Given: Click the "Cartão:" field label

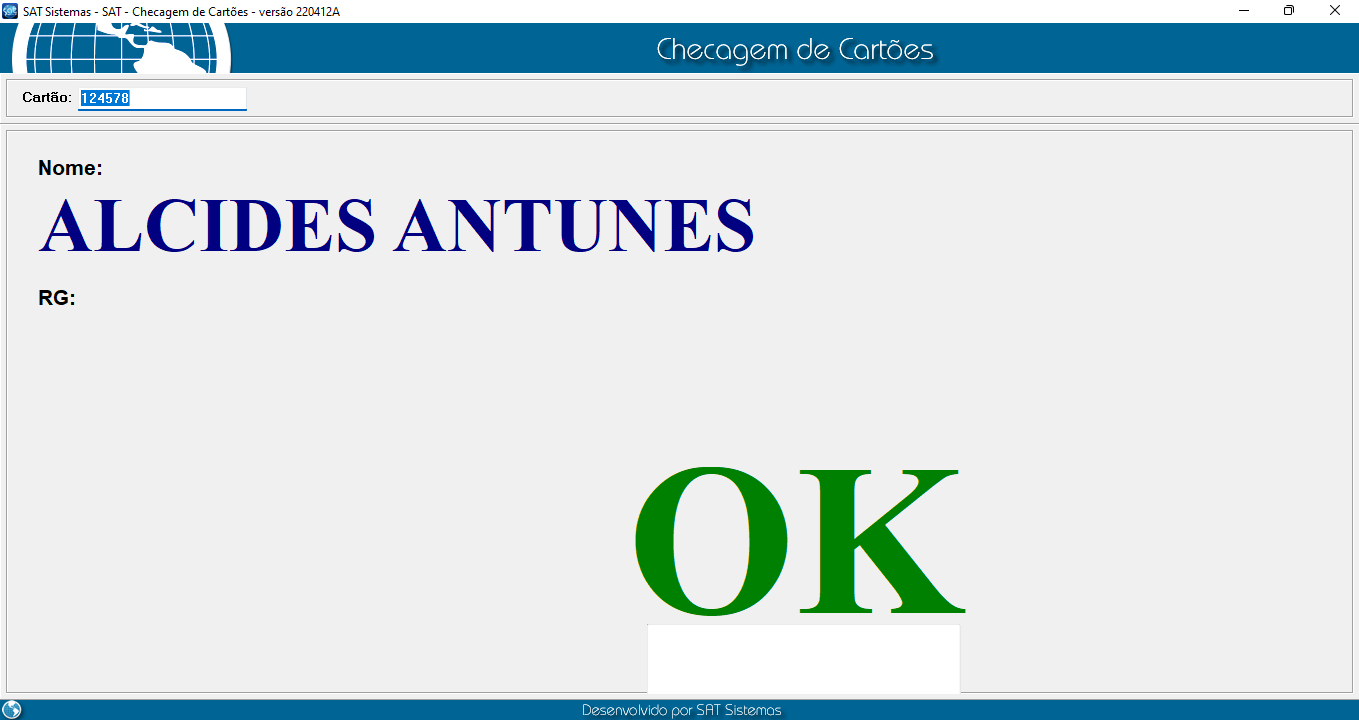Looking at the screenshot, I should pyautogui.click(x=46, y=98).
